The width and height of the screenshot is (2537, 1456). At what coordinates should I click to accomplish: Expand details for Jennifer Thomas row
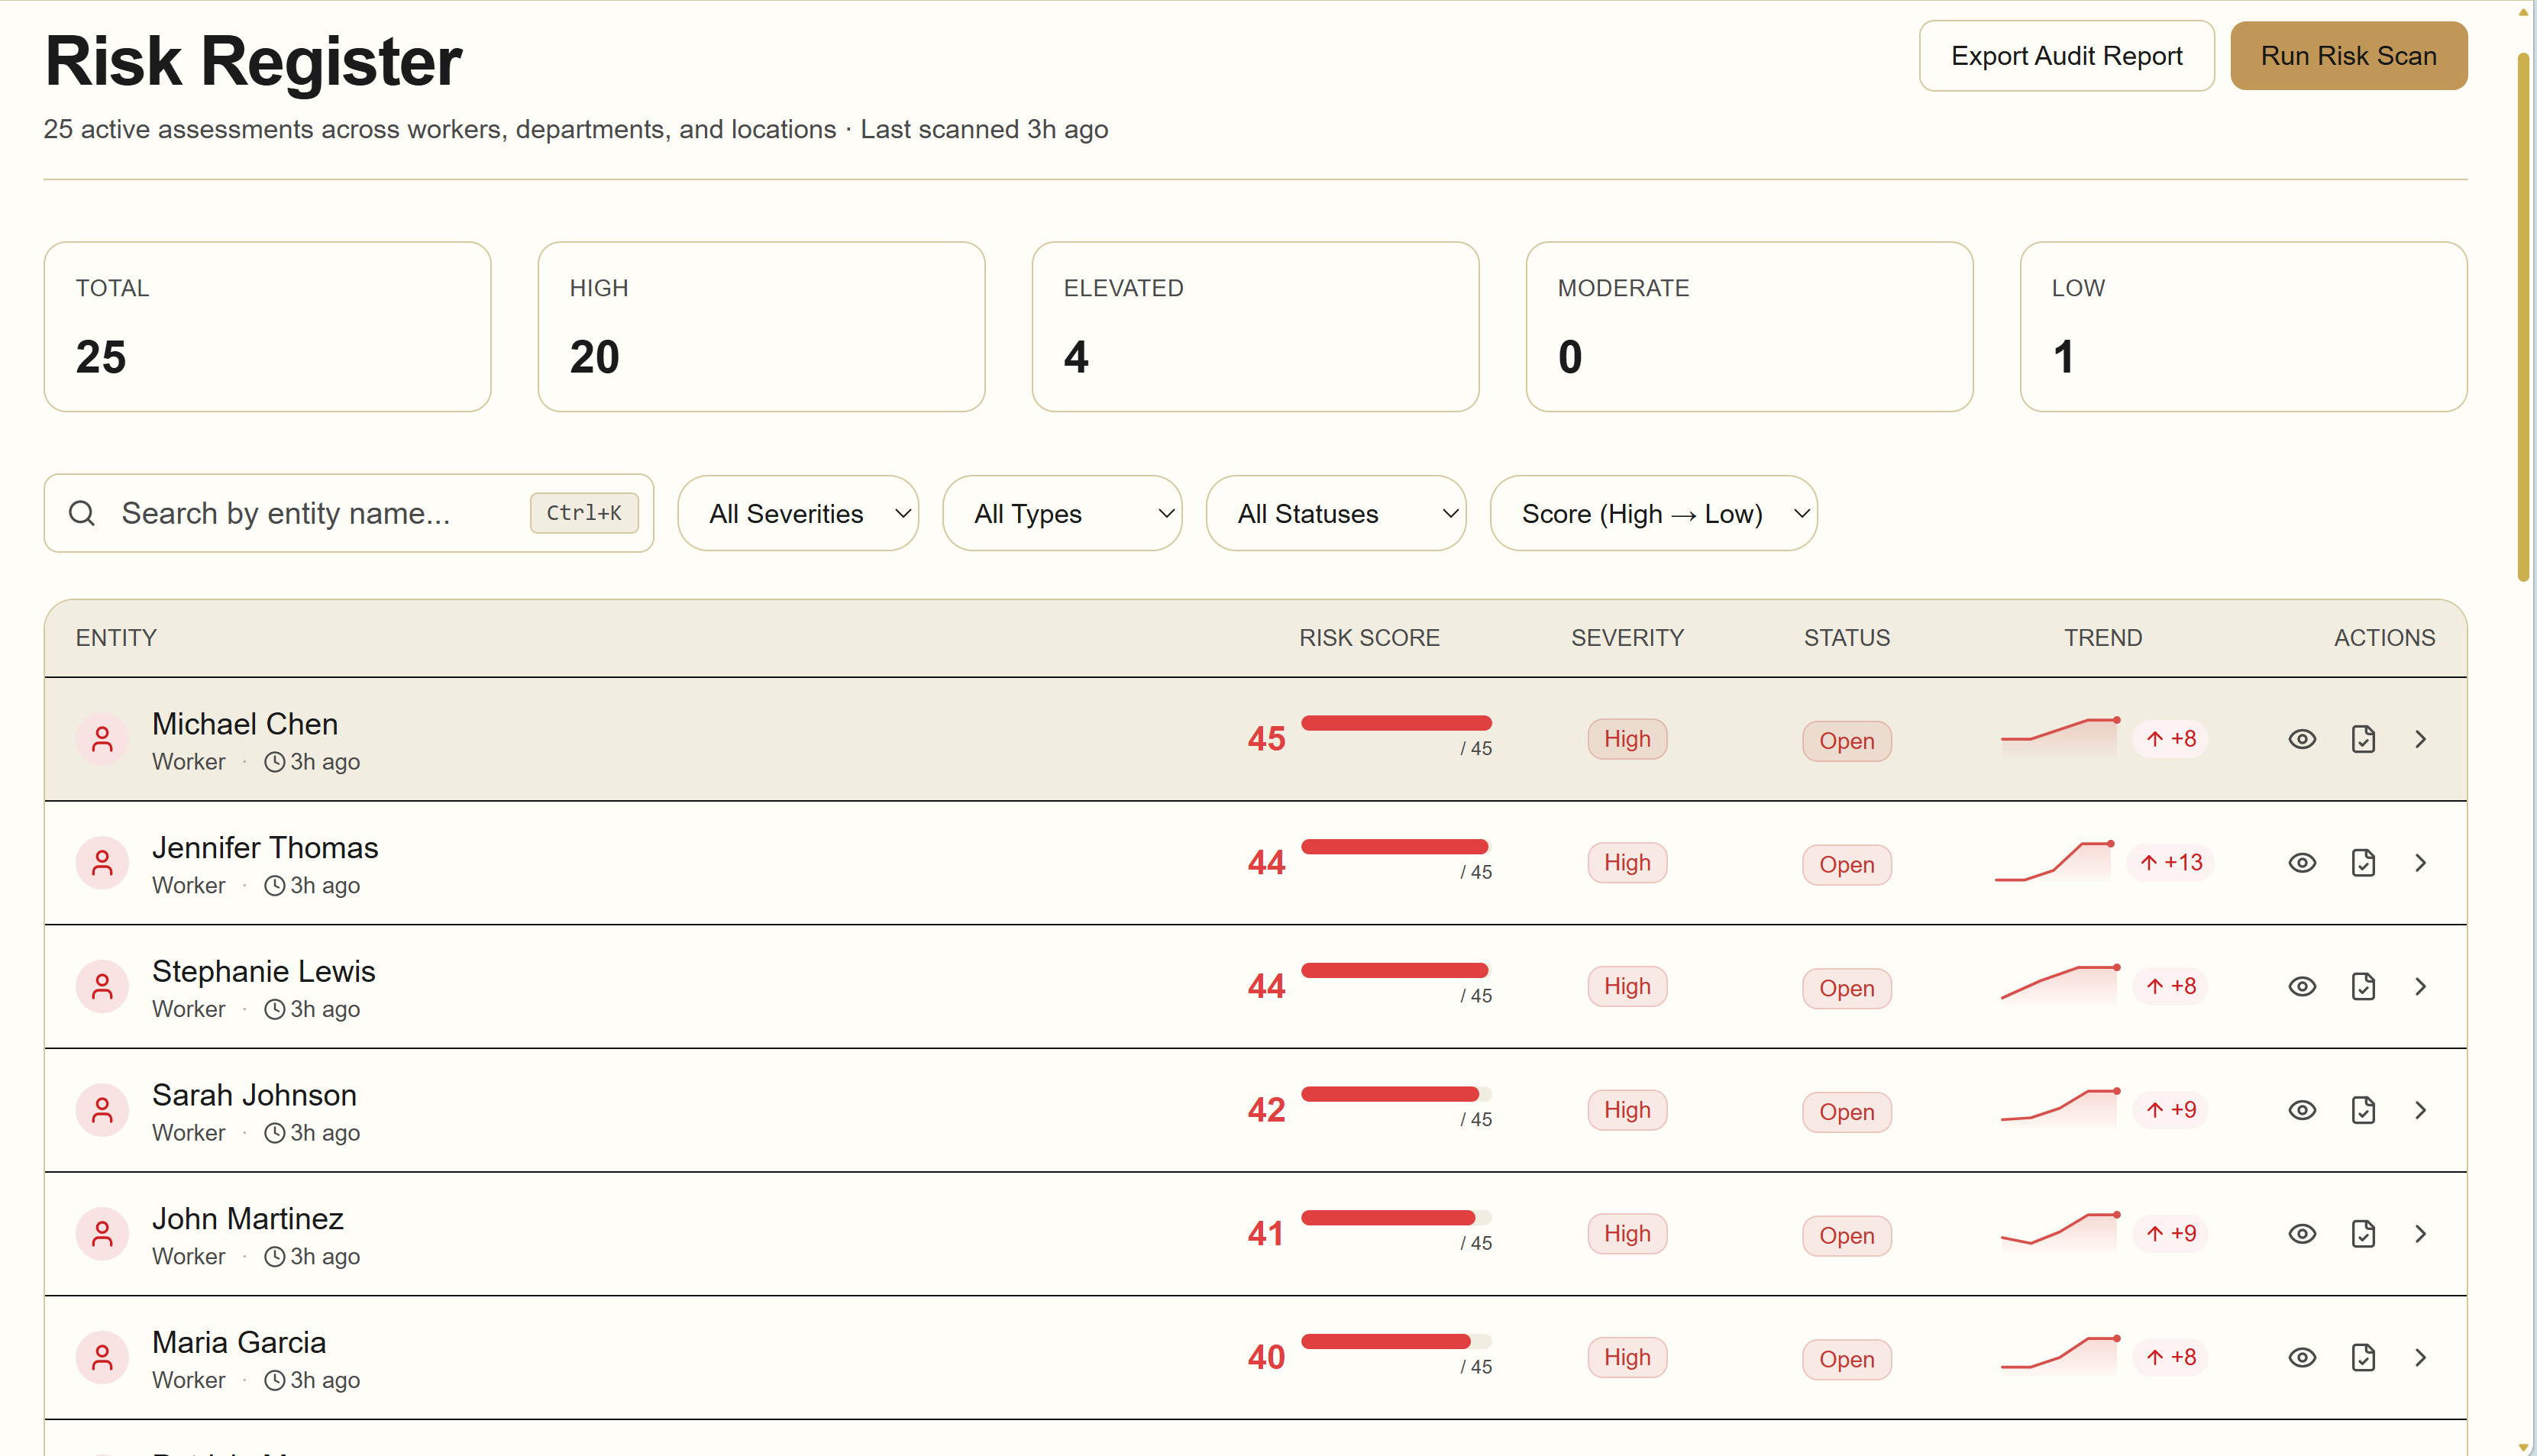[2421, 862]
